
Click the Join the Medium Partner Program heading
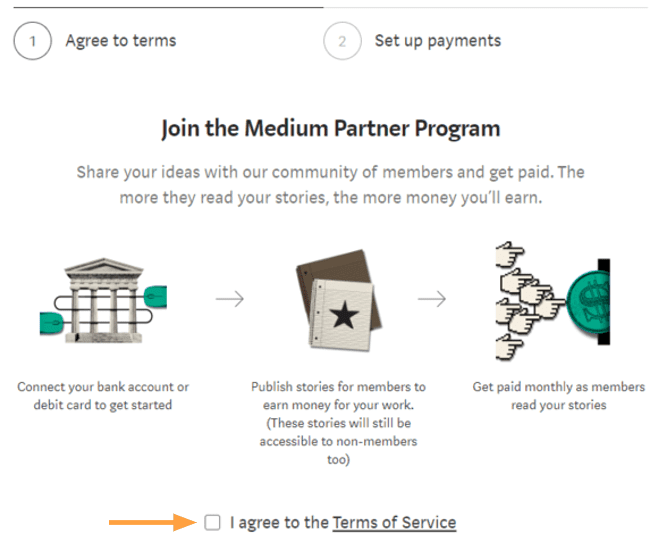(x=330, y=129)
